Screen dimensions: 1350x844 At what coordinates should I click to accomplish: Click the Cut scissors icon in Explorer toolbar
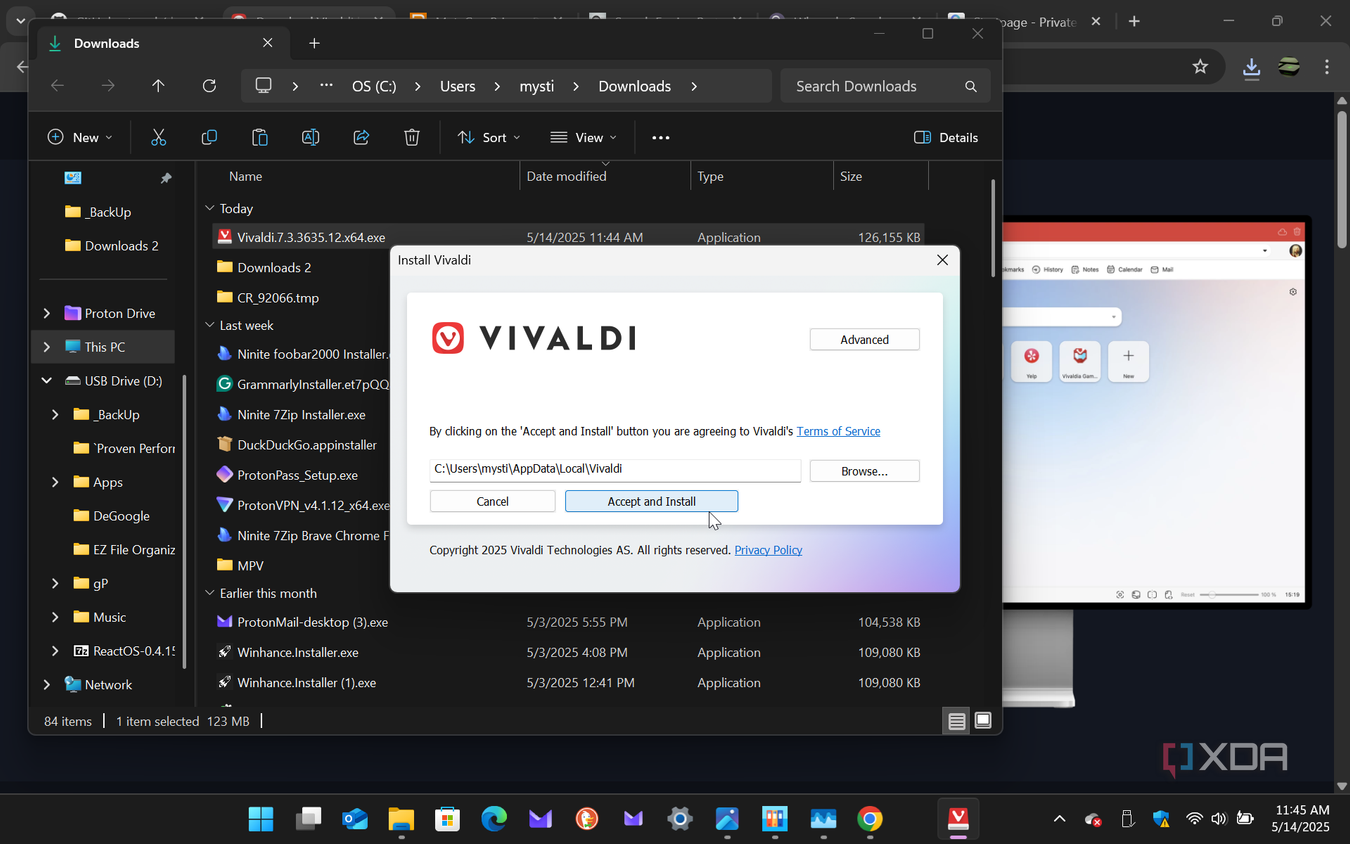[158, 137]
